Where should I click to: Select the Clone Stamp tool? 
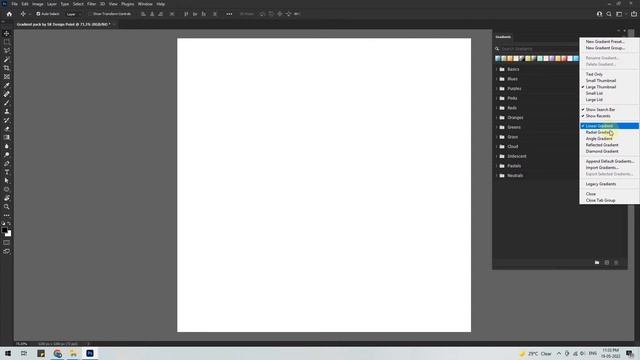(7, 111)
